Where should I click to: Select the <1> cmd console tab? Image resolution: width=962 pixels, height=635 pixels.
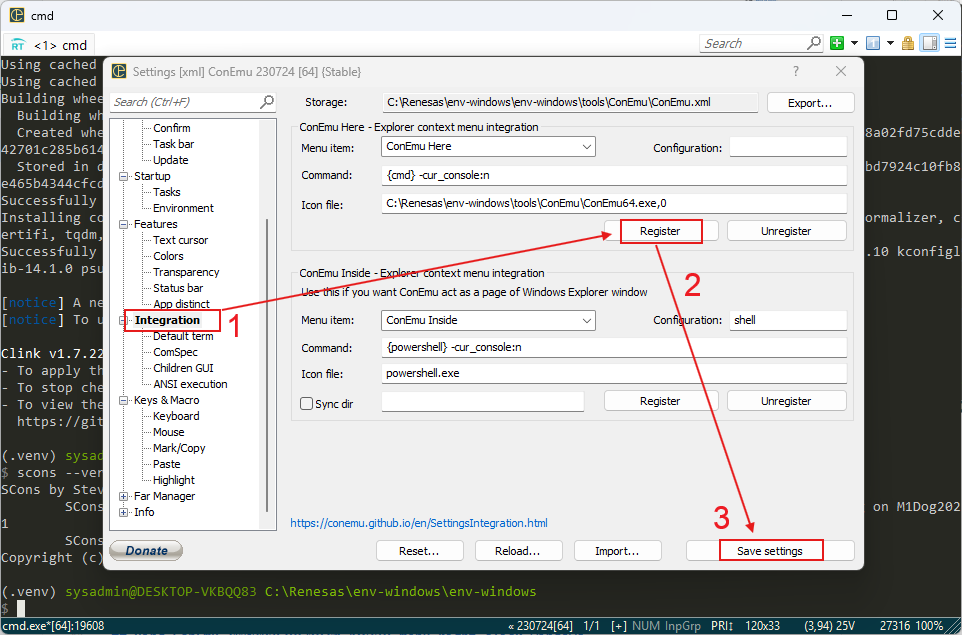point(50,45)
